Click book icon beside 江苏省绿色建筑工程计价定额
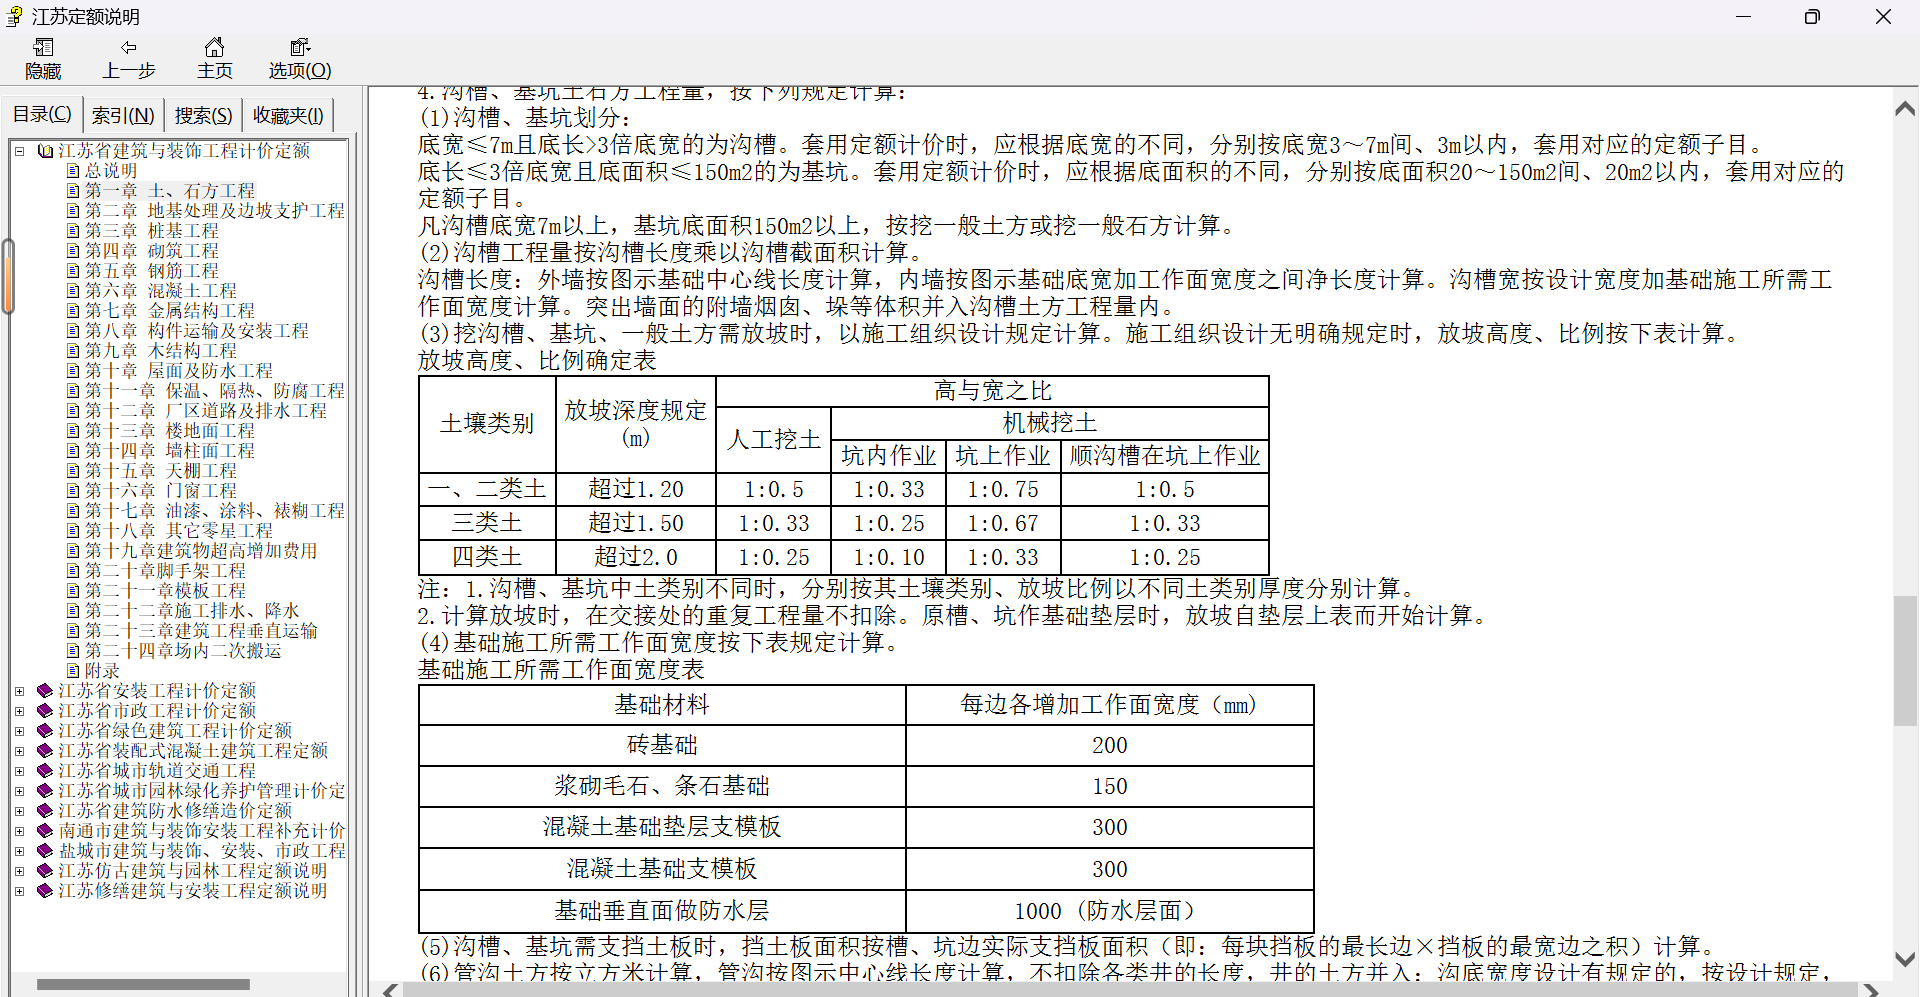1920x997 pixels. [x=45, y=731]
